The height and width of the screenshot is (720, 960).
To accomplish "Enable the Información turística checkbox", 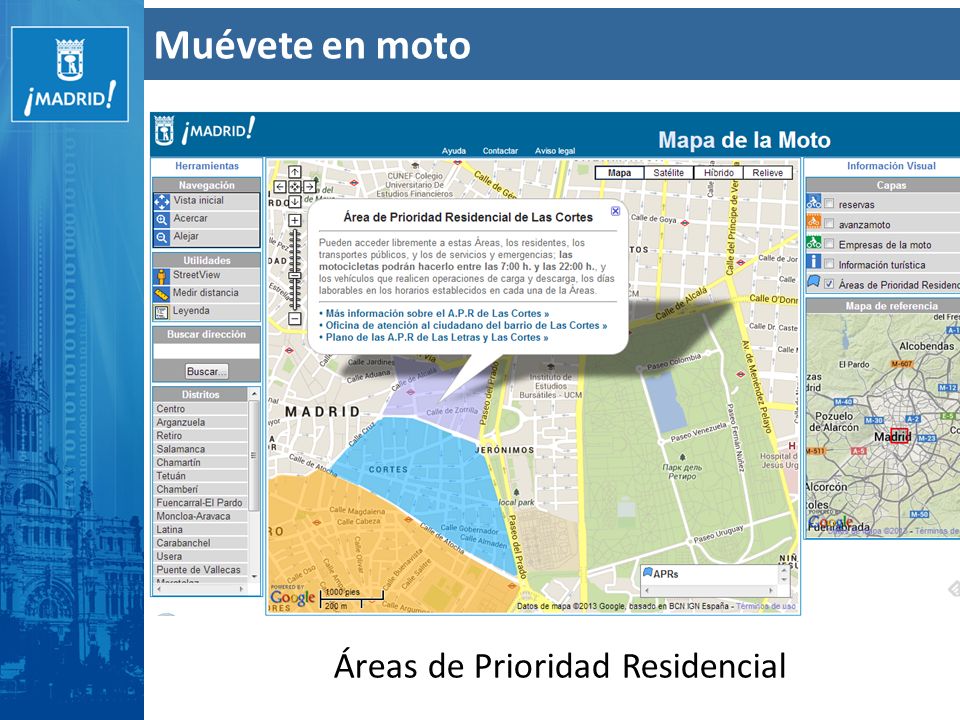I will 829,264.
